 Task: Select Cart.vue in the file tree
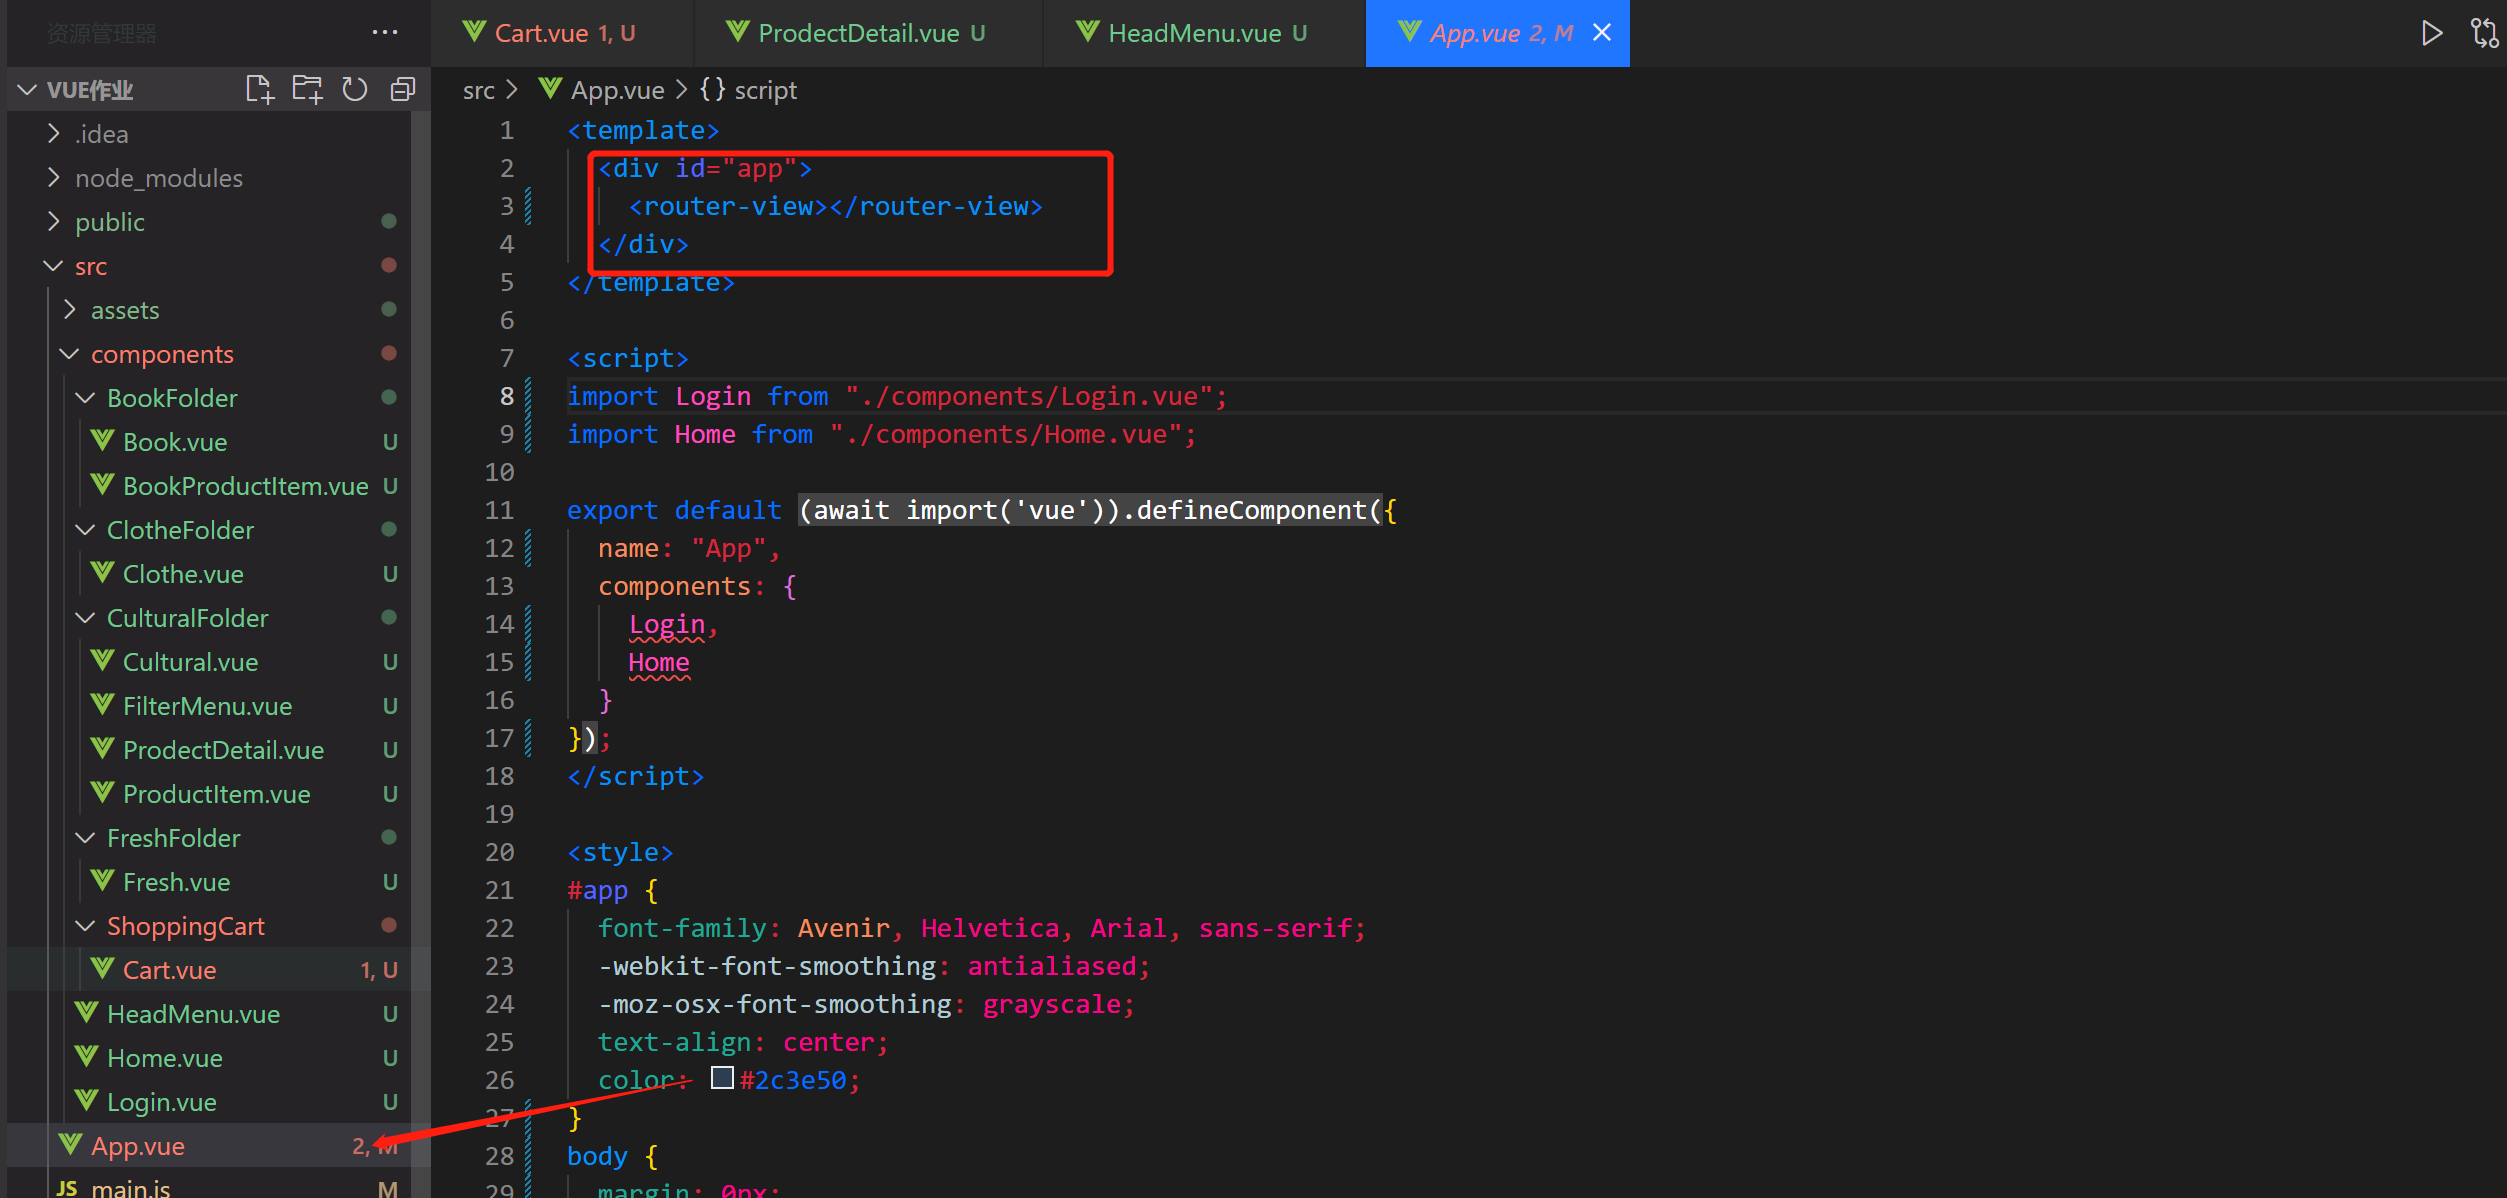click(210, 970)
